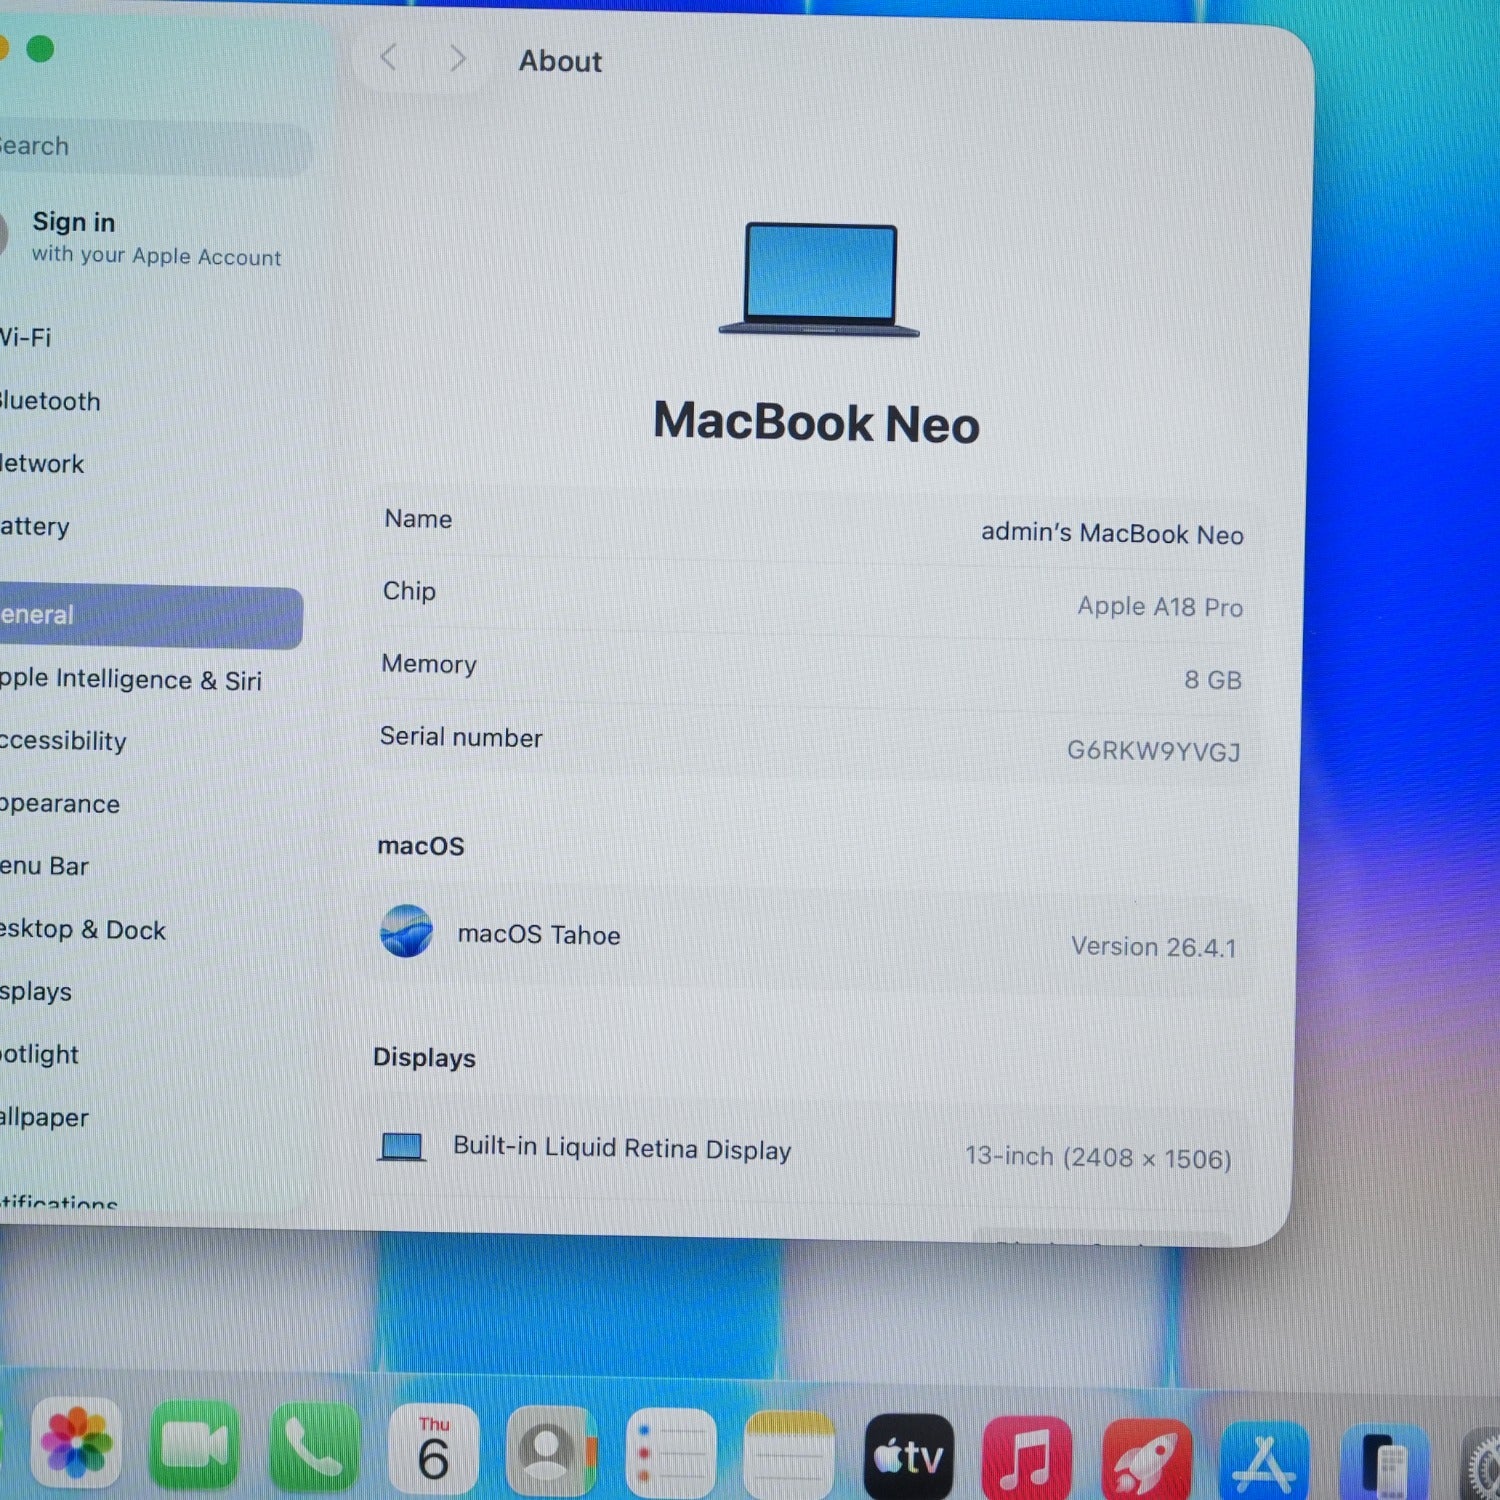Open Spotlight settings in the sidebar
Screen dimensions: 1500x1500
[x=39, y=1055]
